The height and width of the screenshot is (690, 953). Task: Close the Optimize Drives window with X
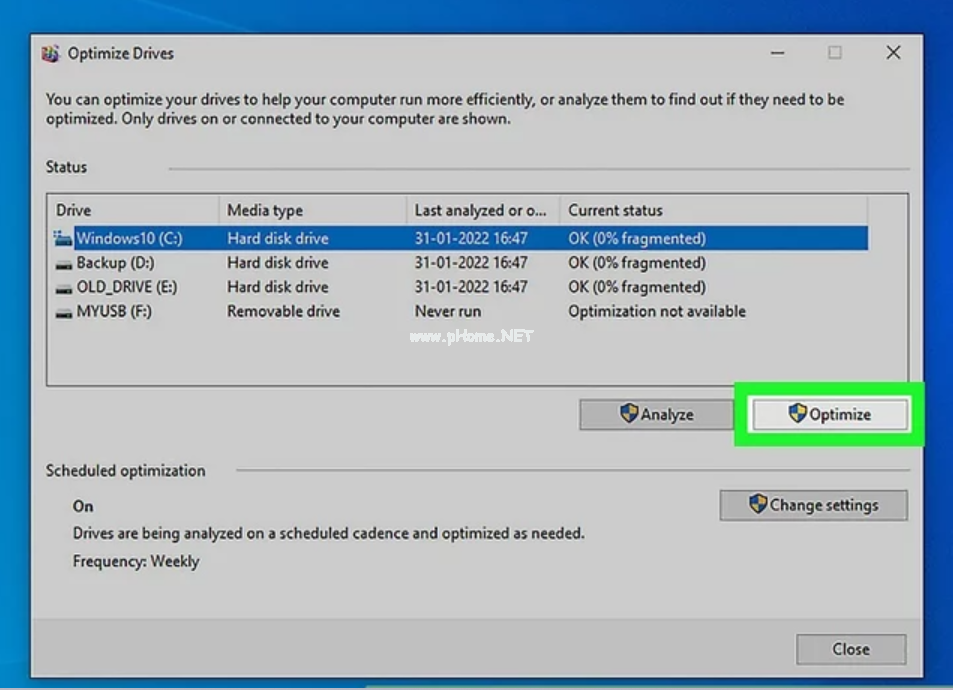pyautogui.click(x=893, y=53)
